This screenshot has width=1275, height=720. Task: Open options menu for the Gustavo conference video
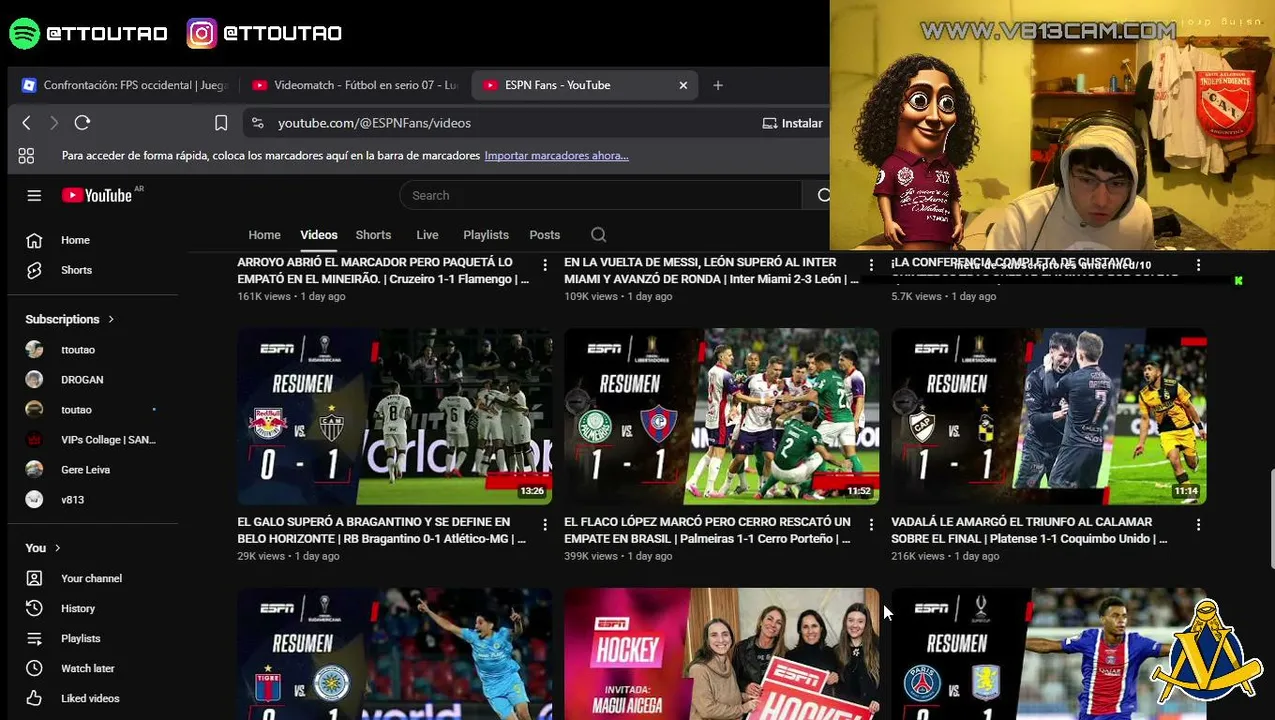coord(1198,265)
